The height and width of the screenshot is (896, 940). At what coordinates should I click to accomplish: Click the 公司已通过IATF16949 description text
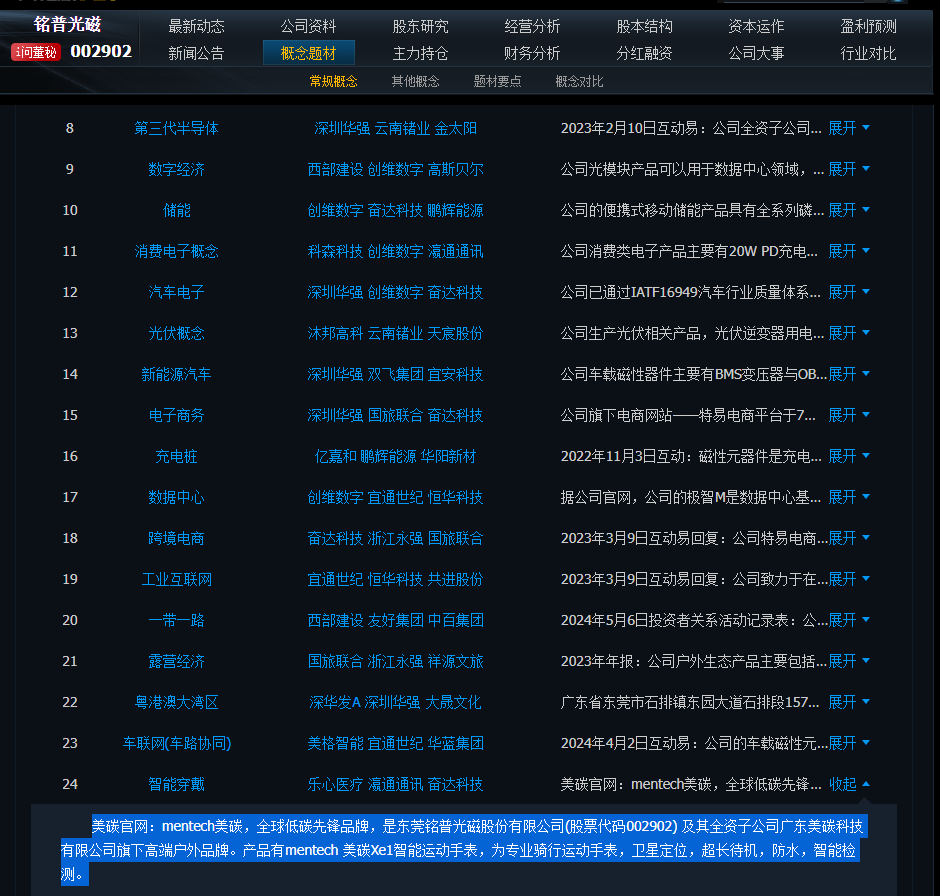[691, 292]
